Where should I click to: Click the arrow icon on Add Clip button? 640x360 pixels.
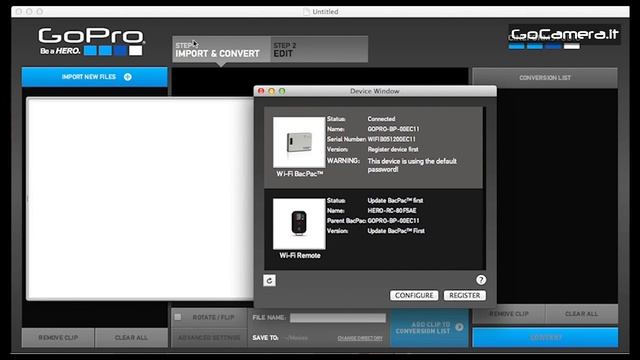pyautogui.click(x=459, y=327)
